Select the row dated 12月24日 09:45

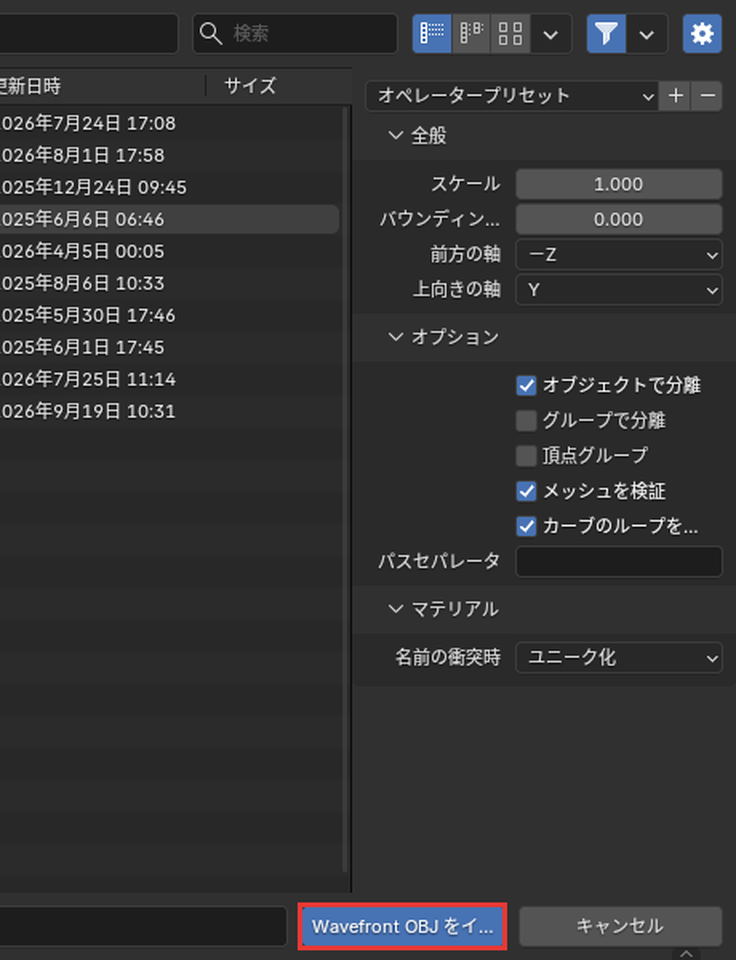click(x=170, y=187)
